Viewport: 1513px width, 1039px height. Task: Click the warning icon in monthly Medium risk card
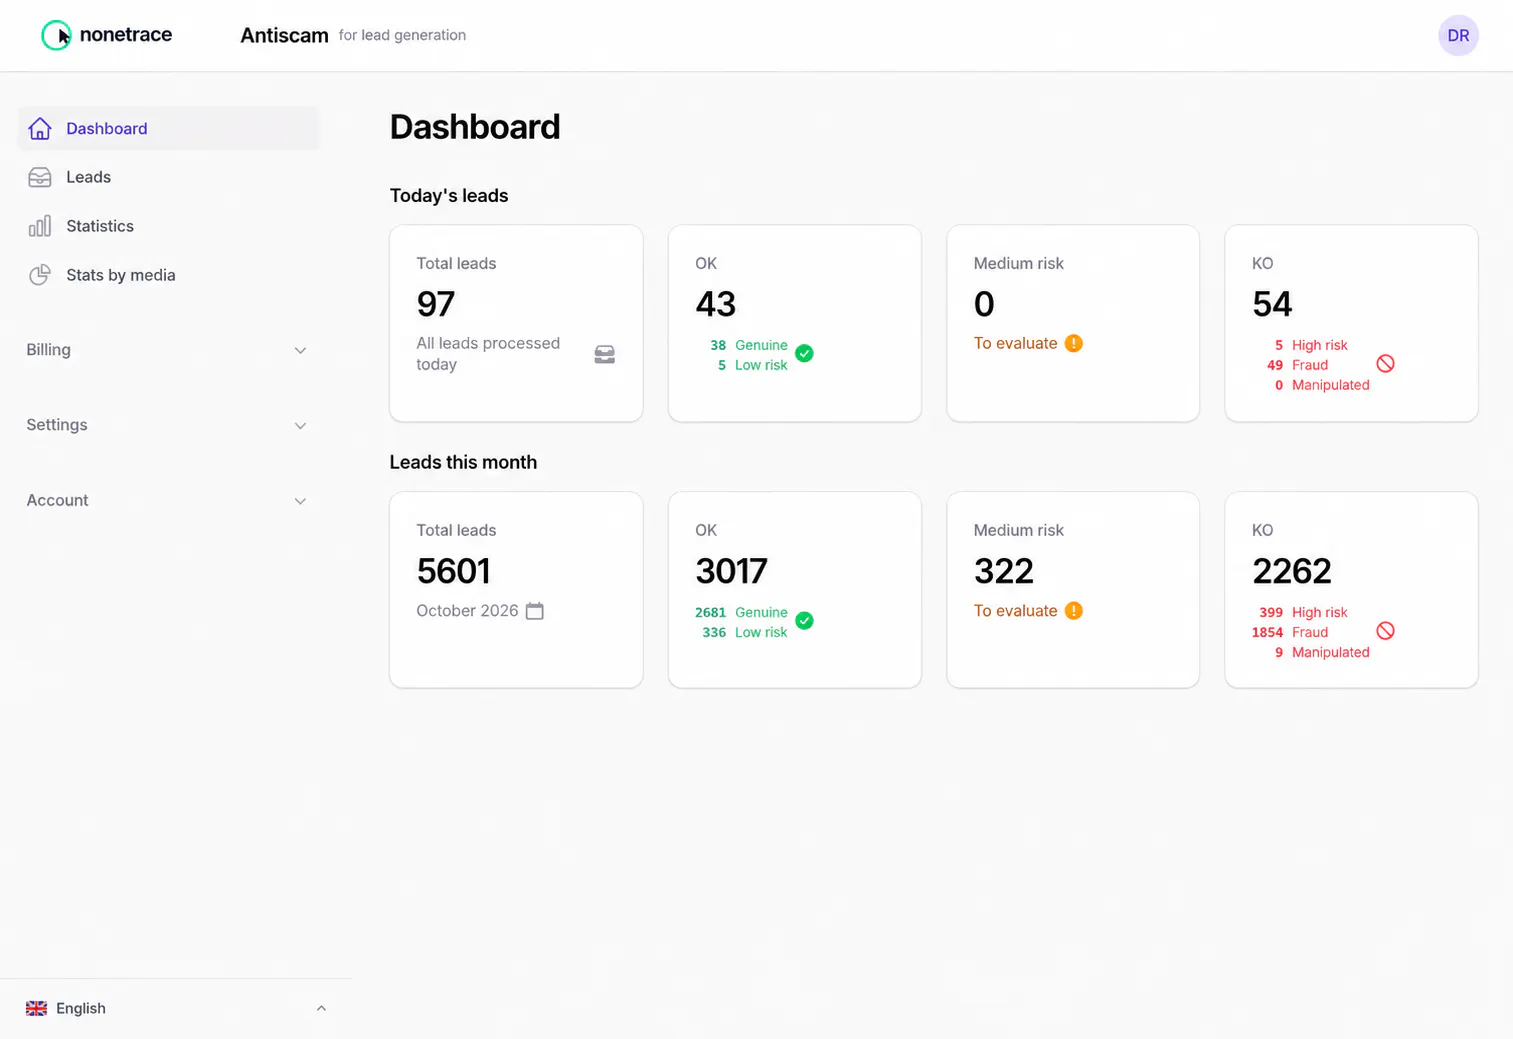click(1073, 610)
